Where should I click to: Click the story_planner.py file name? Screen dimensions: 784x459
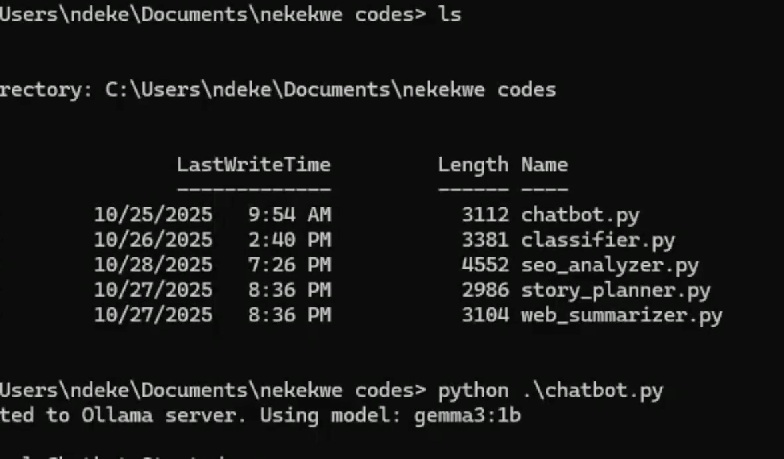(x=616, y=290)
